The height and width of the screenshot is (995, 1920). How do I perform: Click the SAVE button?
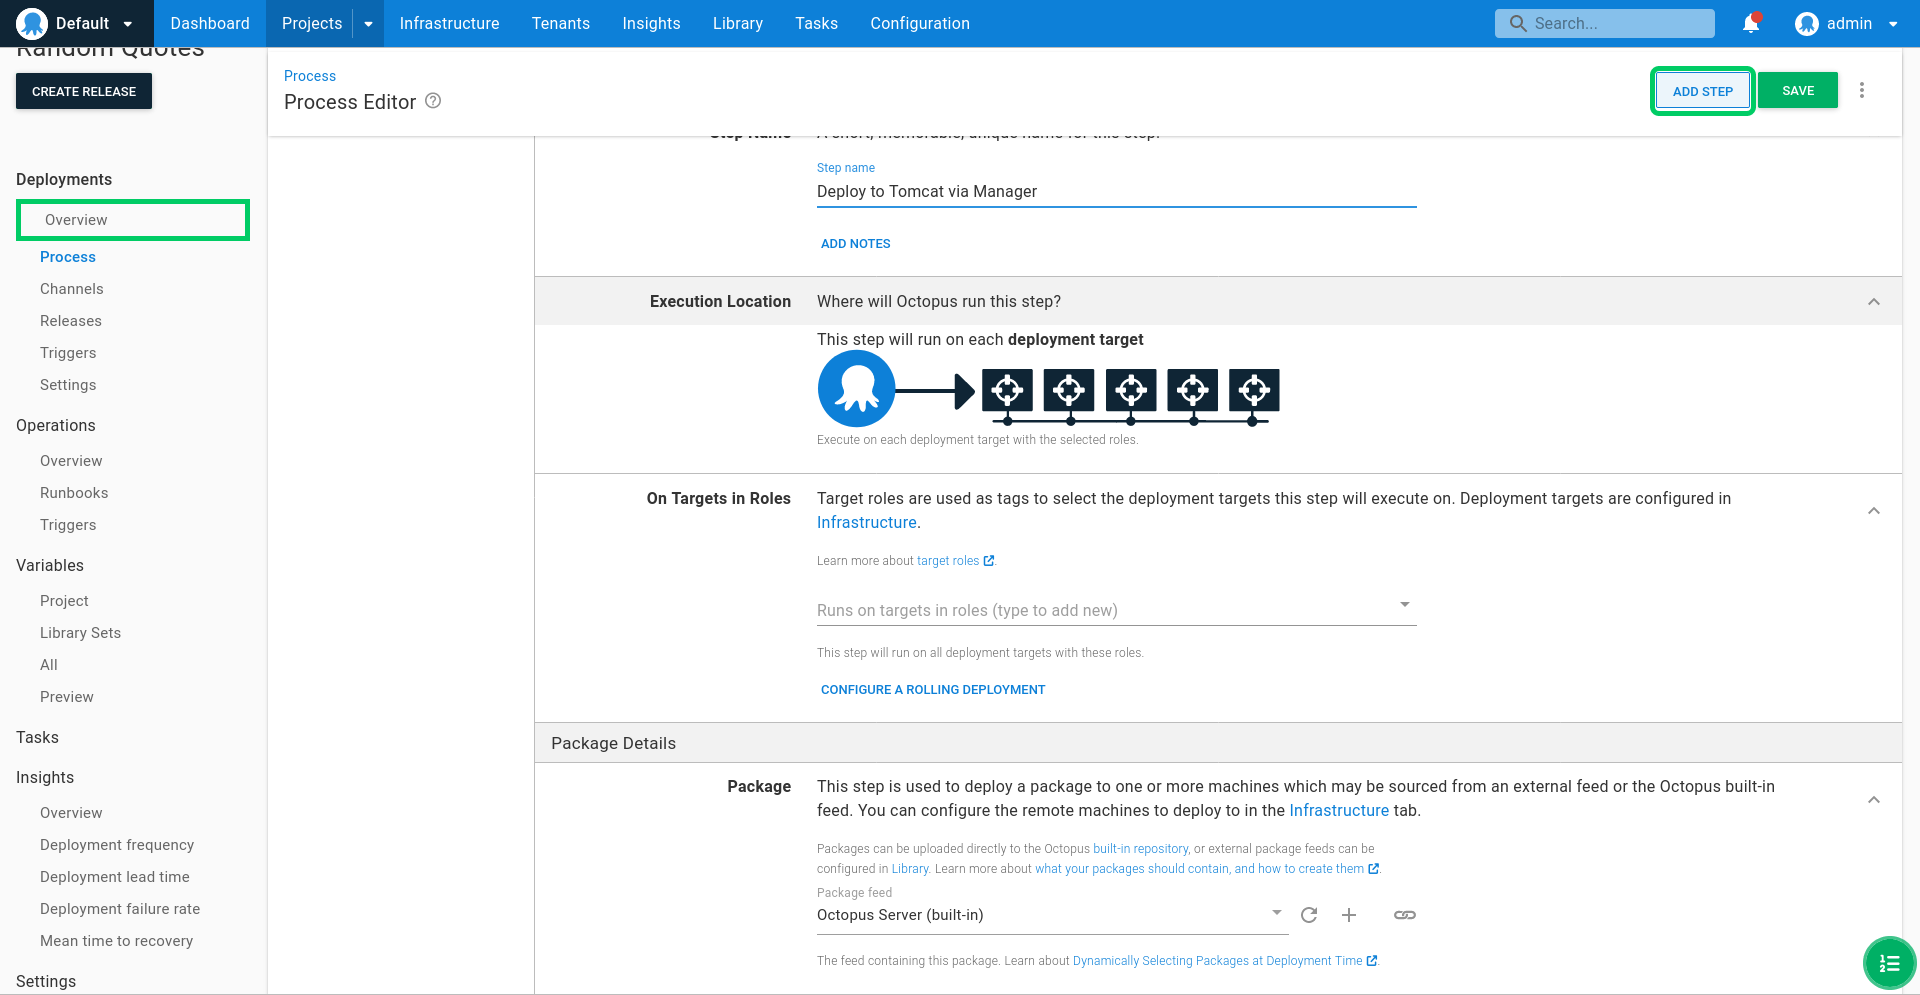tap(1798, 90)
